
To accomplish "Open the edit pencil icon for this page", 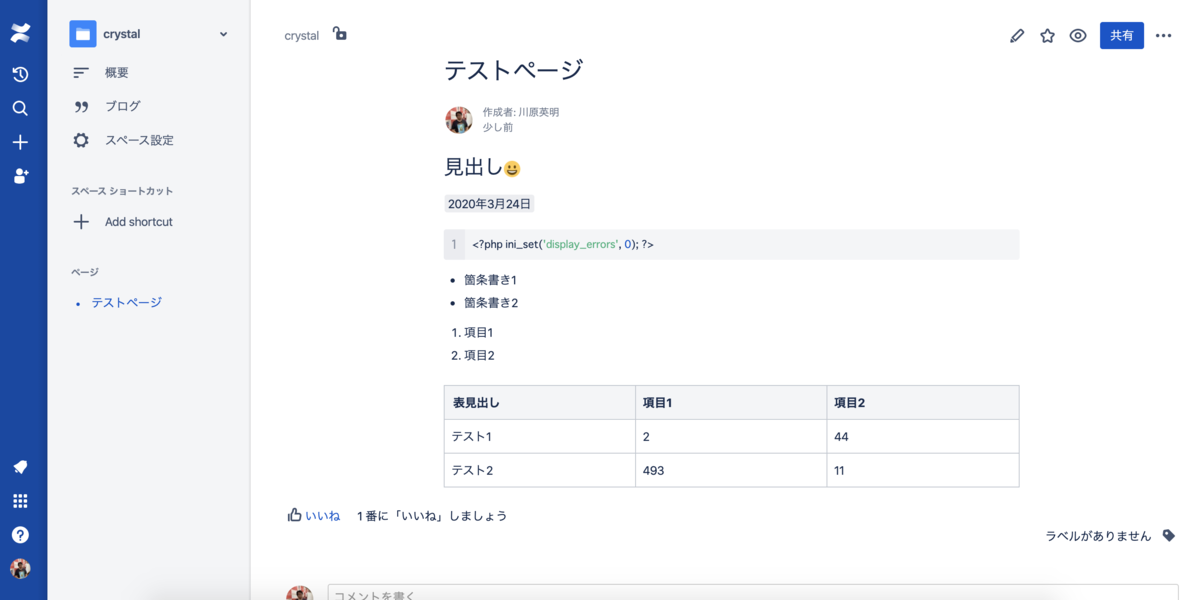I will click(x=1017, y=36).
